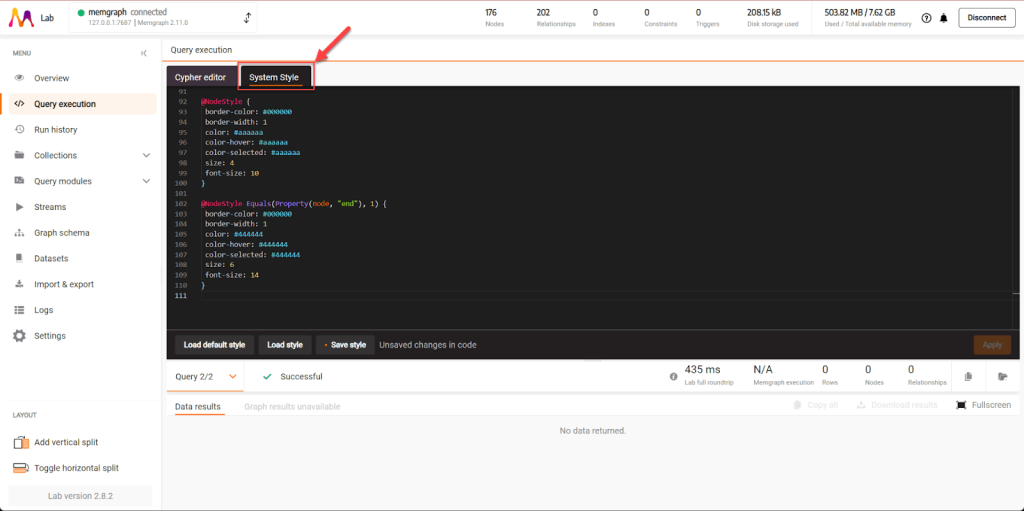Click the Disconnect button
Screen dimensions: 1024x511
[986, 18]
